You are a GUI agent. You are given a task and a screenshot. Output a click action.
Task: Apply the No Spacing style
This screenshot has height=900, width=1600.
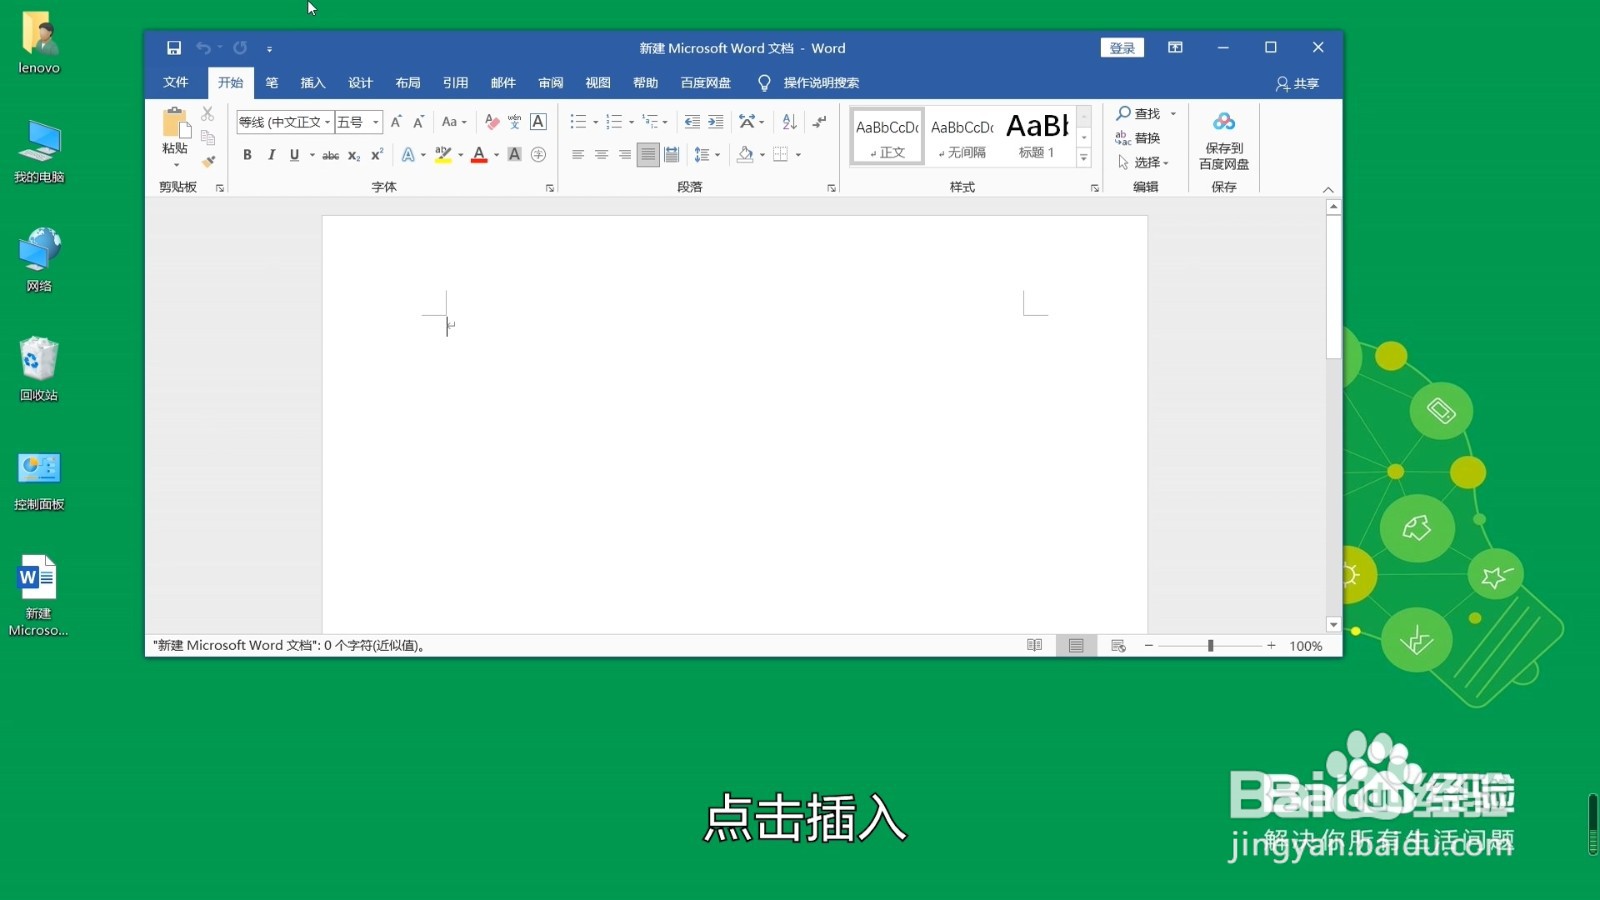[962, 135]
